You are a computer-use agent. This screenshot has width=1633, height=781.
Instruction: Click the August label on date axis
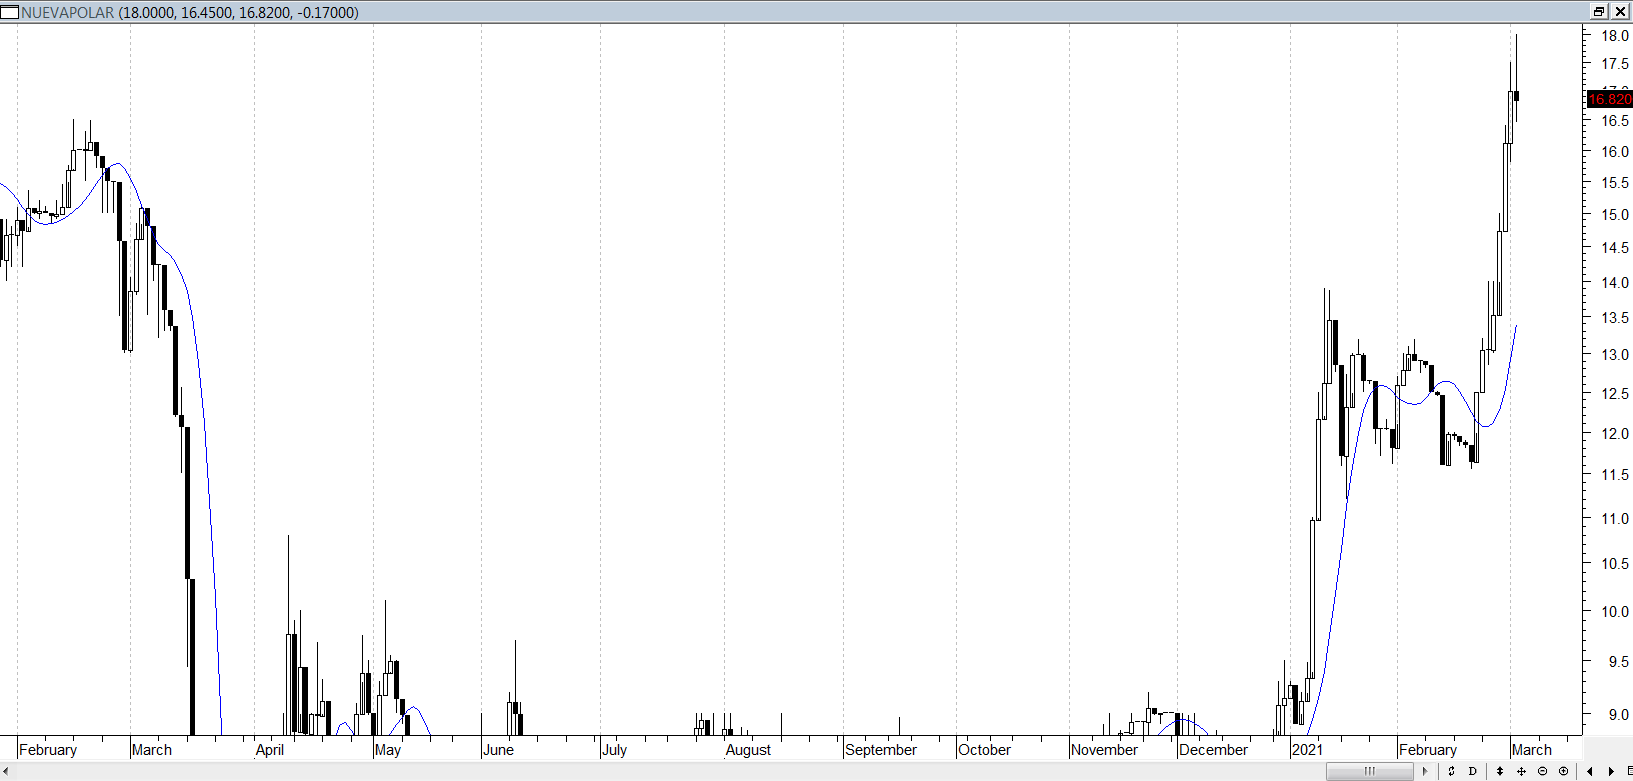click(x=748, y=750)
